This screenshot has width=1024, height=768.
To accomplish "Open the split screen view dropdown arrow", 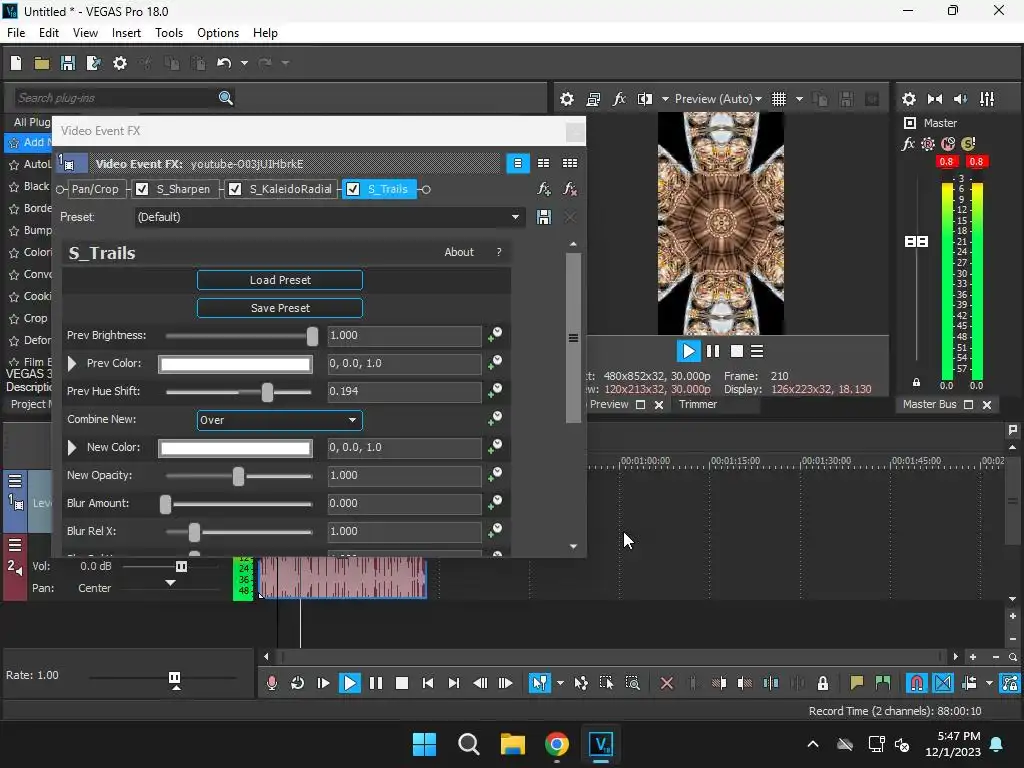I will click(x=665, y=99).
